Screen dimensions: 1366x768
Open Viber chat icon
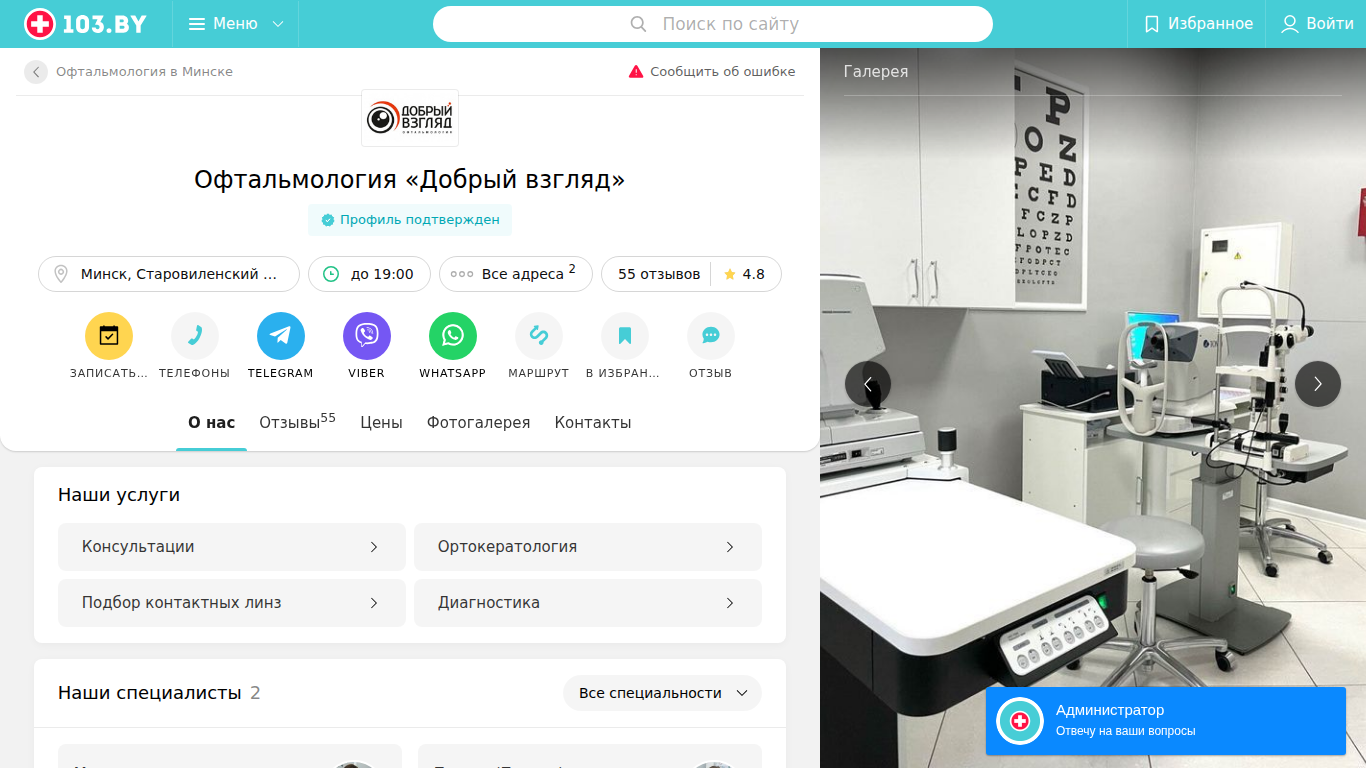[x=367, y=336]
